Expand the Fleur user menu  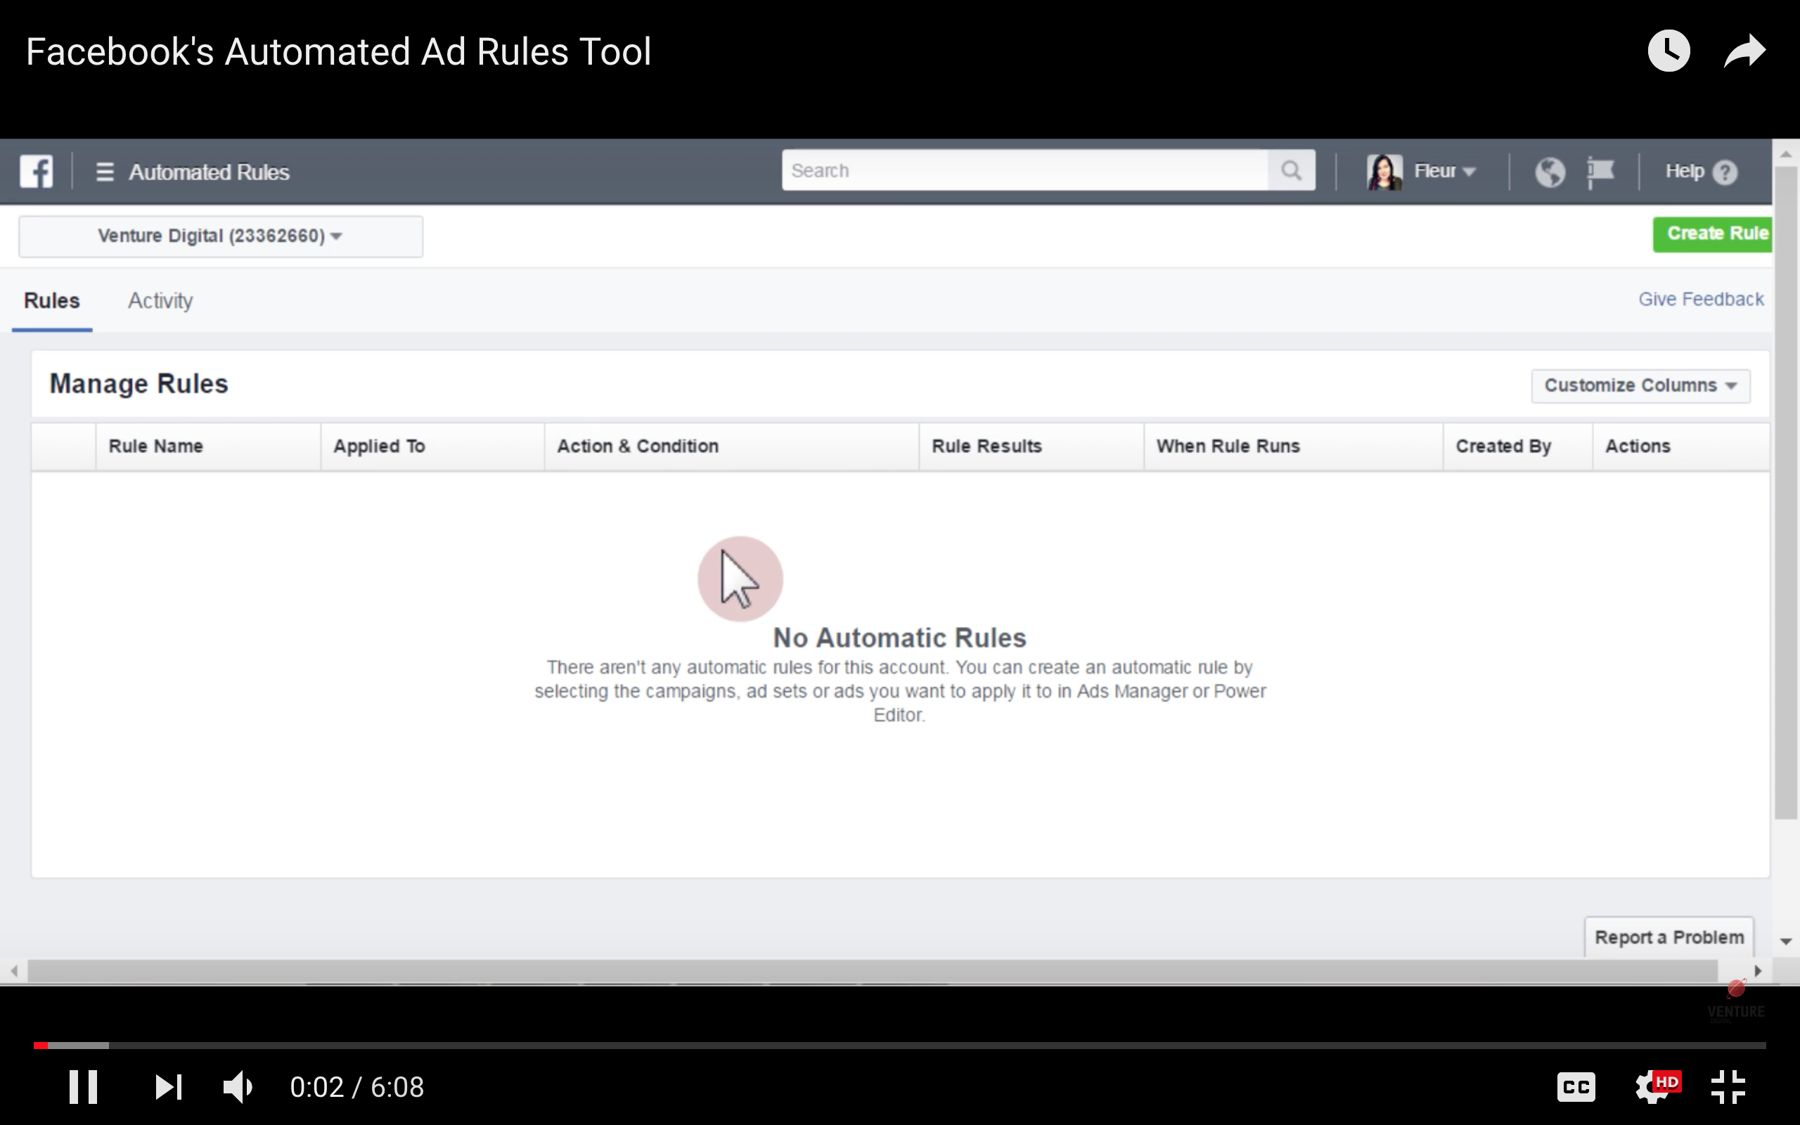1445,171
